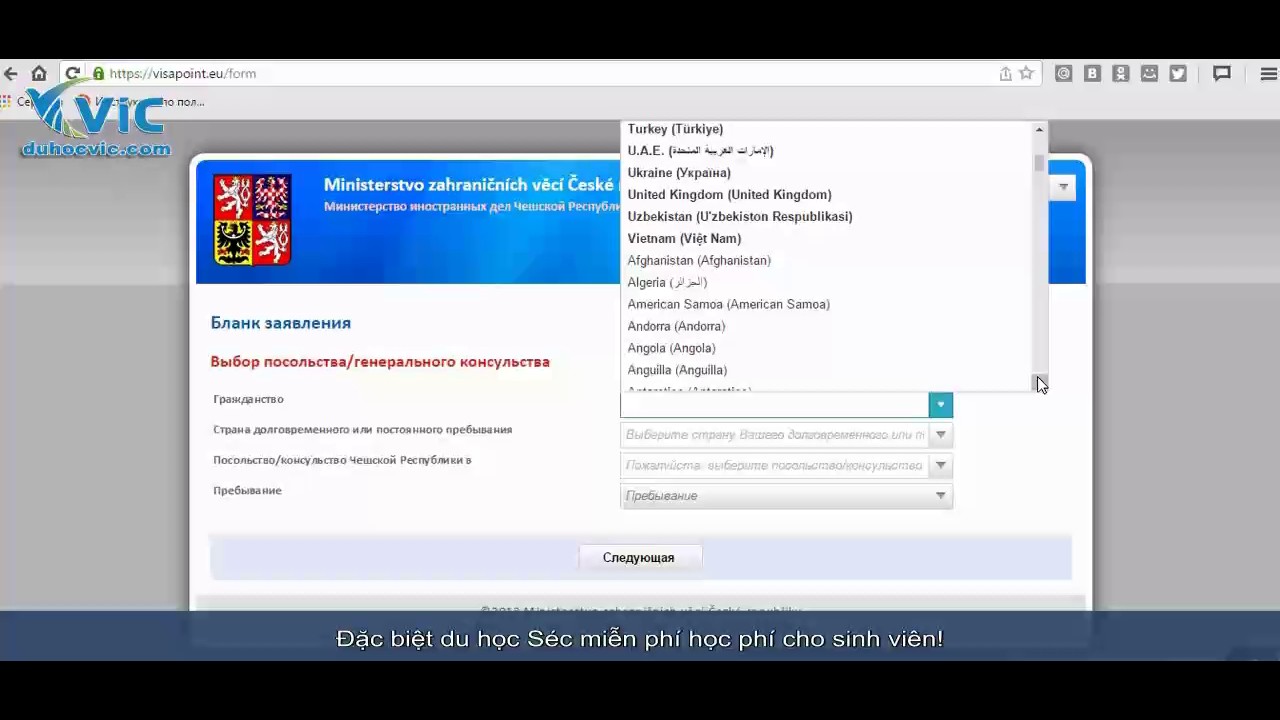
Task: Open the country of long-term residence dropdown
Action: coord(786,435)
